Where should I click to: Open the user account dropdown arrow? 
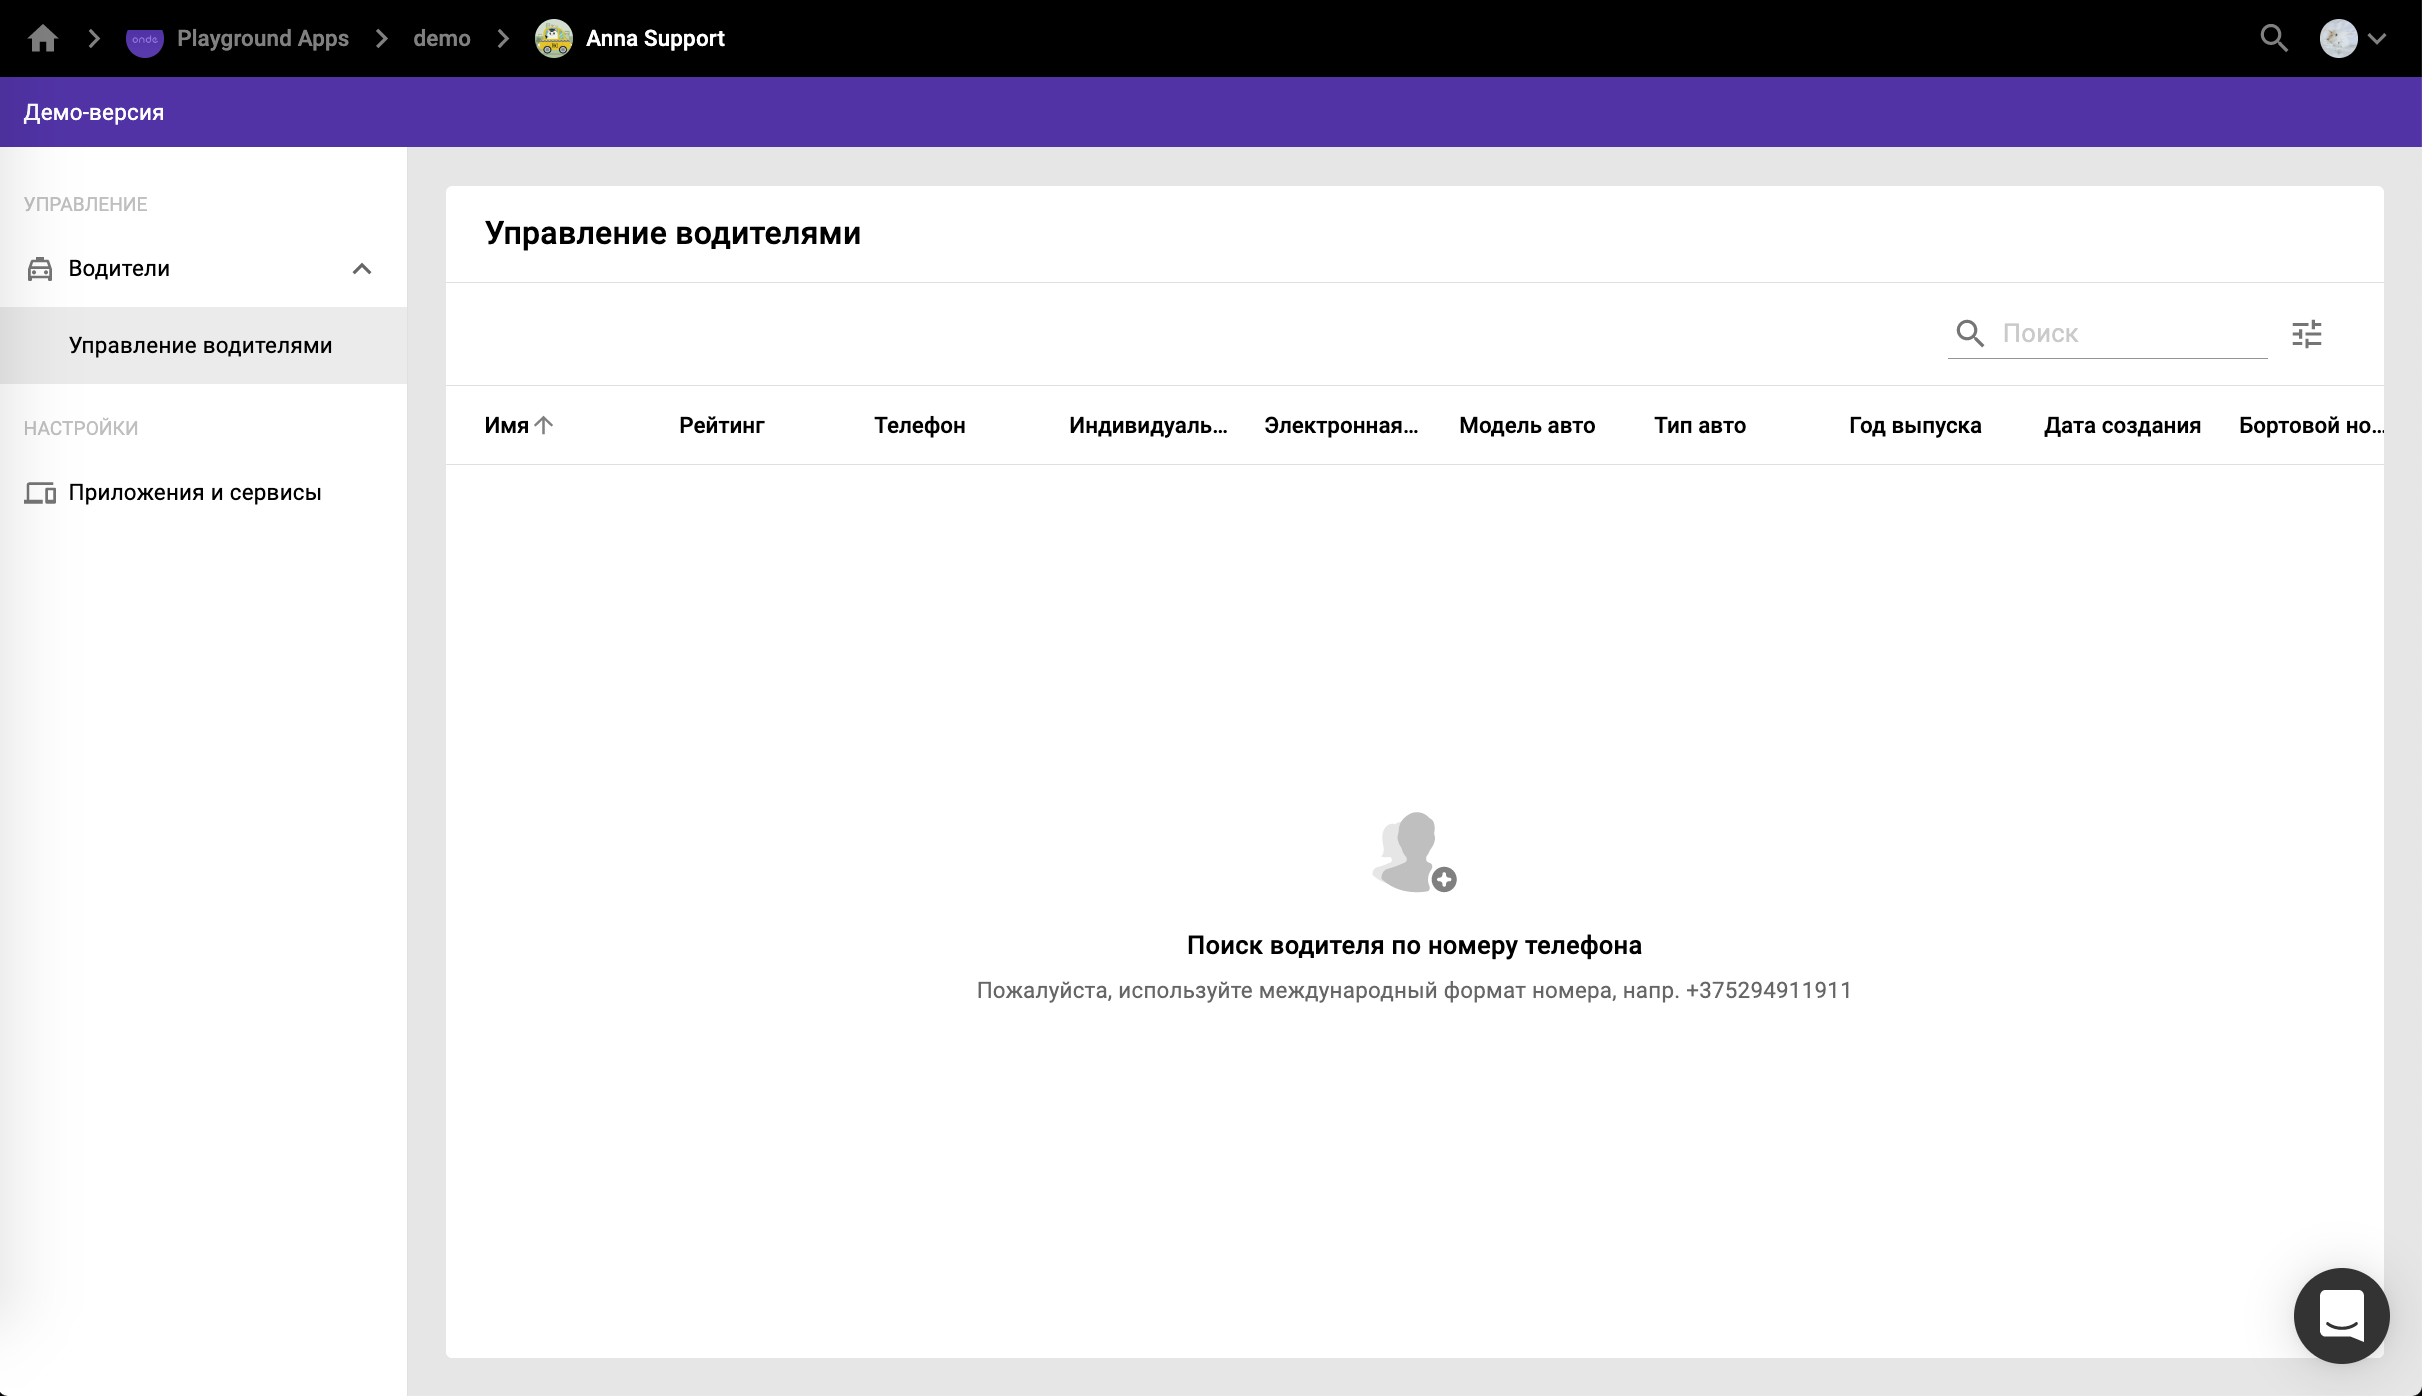[x=2377, y=38]
